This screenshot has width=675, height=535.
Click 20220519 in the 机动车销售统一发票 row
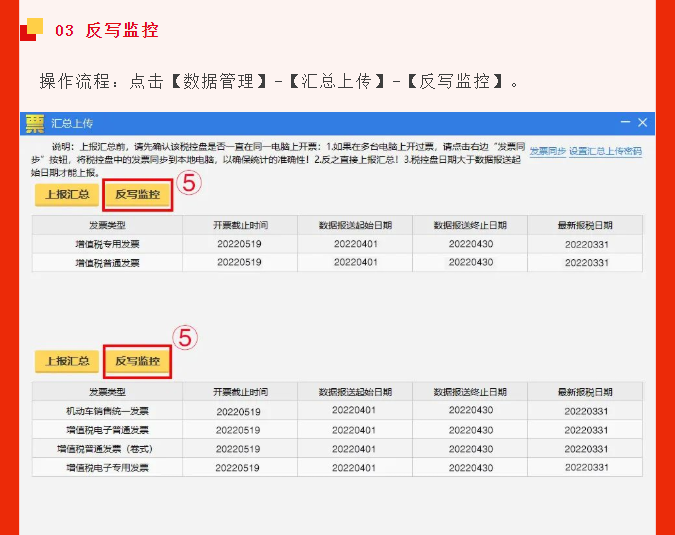pos(238,412)
